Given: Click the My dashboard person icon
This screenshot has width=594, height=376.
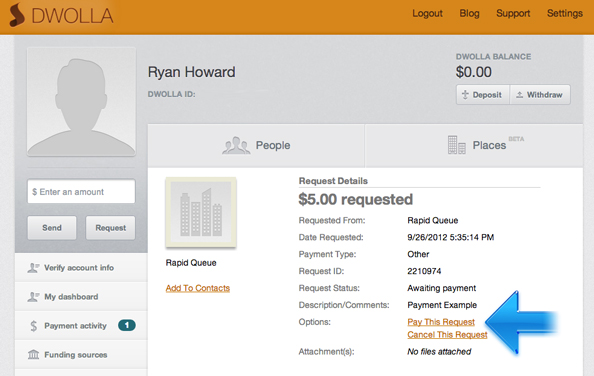Looking at the screenshot, I should [33, 296].
